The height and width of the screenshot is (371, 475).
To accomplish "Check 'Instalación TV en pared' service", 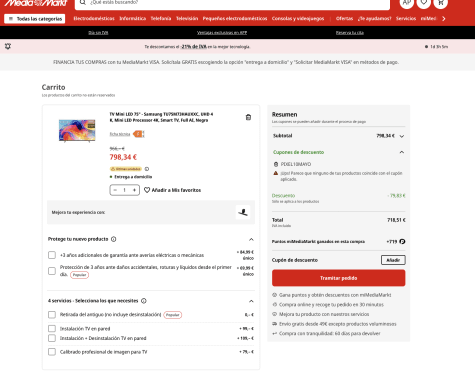I will click(x=52, y=329).
